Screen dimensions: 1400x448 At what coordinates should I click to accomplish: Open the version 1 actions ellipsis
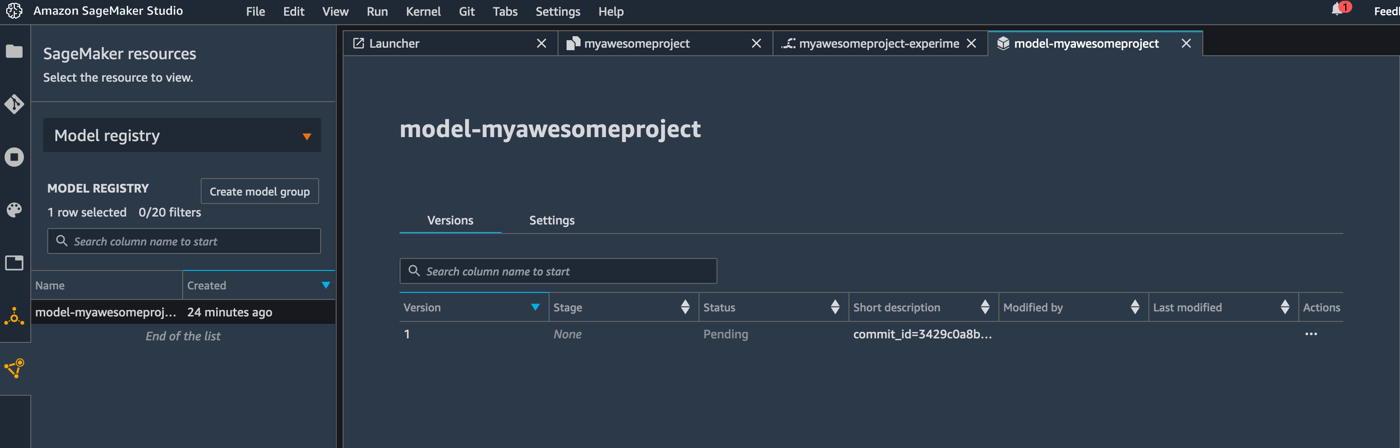point(1311,334)
